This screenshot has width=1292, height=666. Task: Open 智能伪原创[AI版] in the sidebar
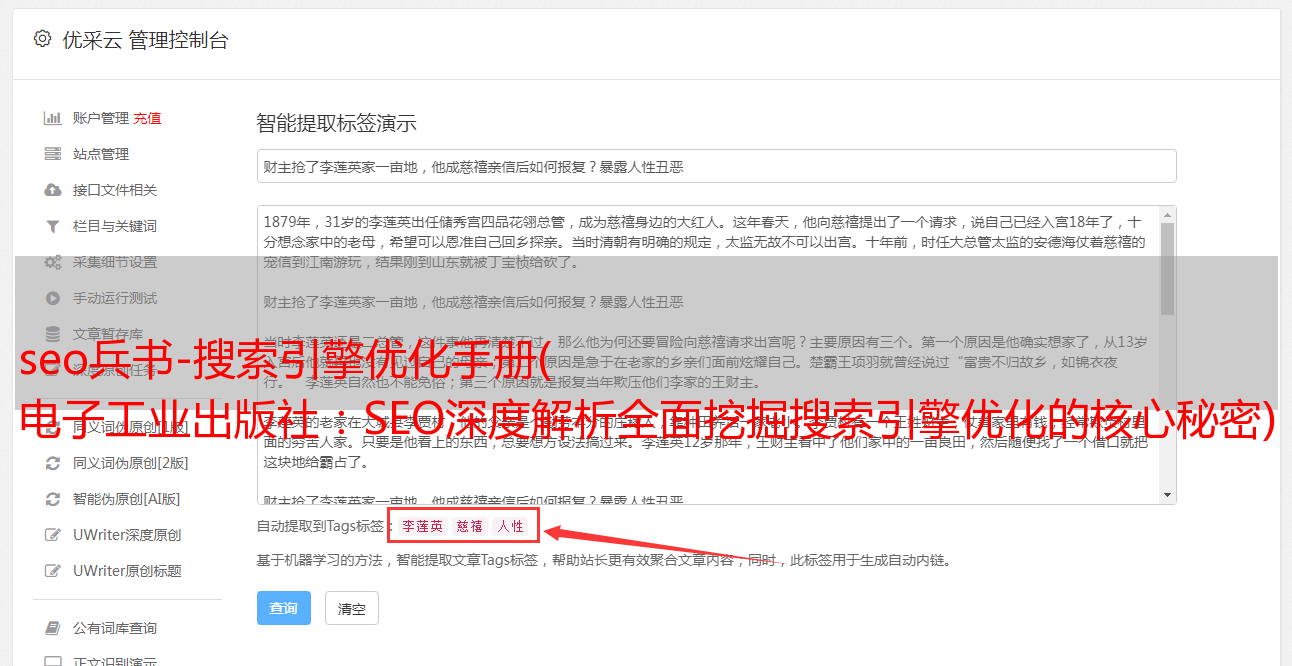[127, 499]
